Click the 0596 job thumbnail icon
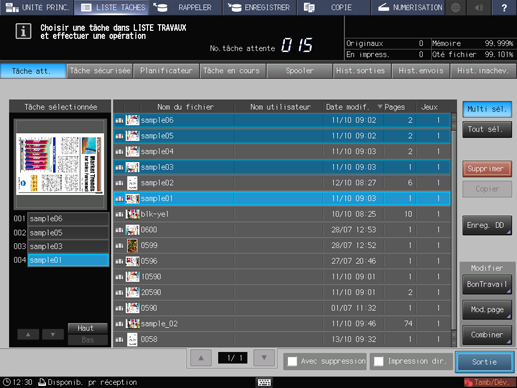 coord(132,261)
